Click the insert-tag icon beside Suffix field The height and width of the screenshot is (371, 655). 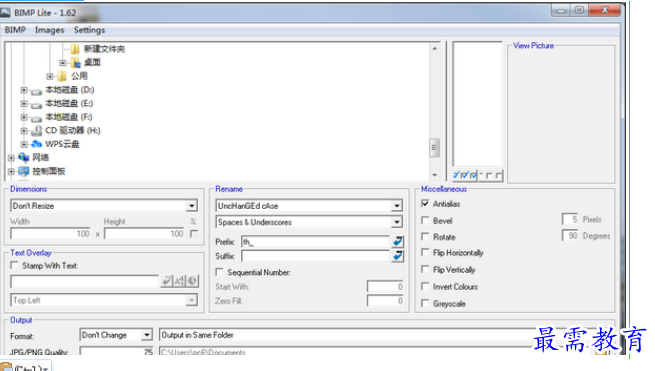[398, 256]
